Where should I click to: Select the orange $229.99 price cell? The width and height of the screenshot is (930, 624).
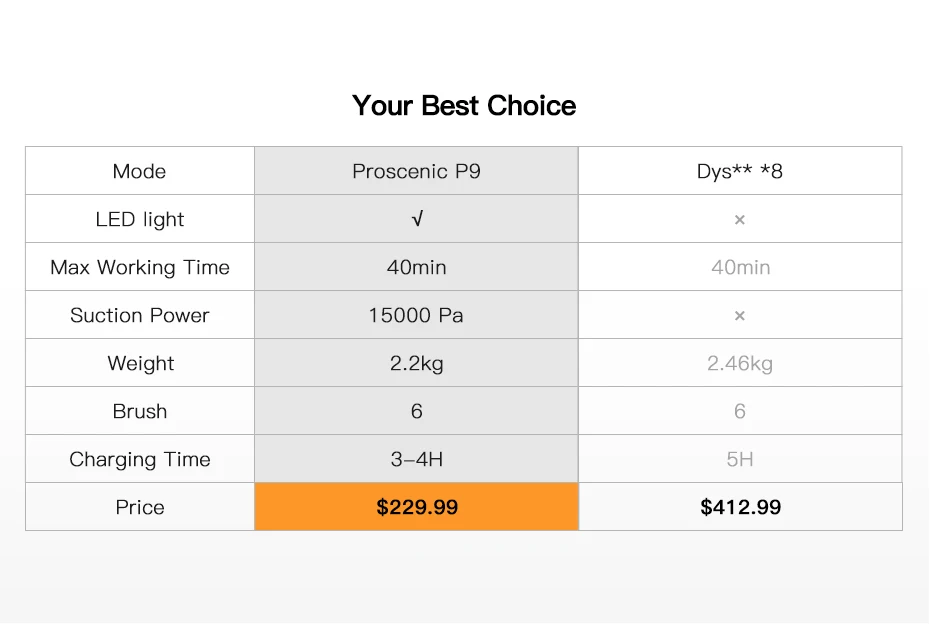pyautogui.click(x=416, y=507)
